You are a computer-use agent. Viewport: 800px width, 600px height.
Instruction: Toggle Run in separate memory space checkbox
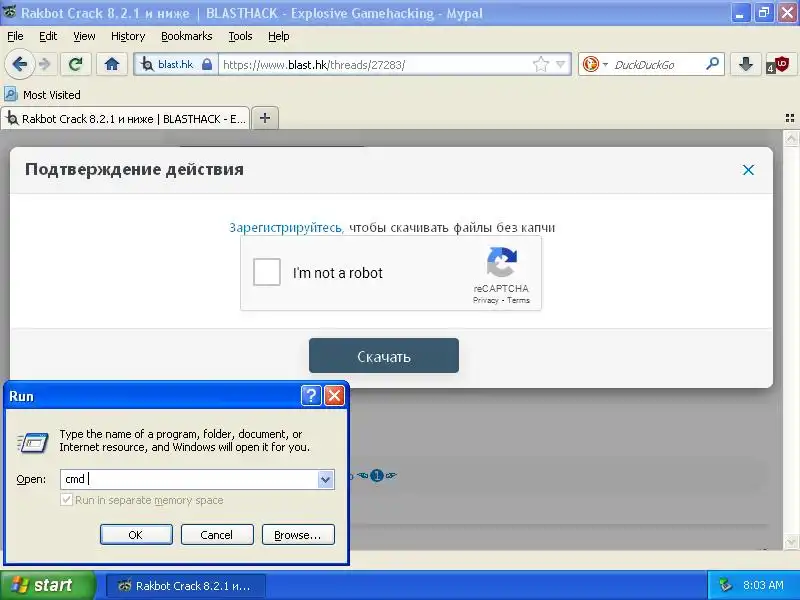pyautogui.click(x=66, y=500)
